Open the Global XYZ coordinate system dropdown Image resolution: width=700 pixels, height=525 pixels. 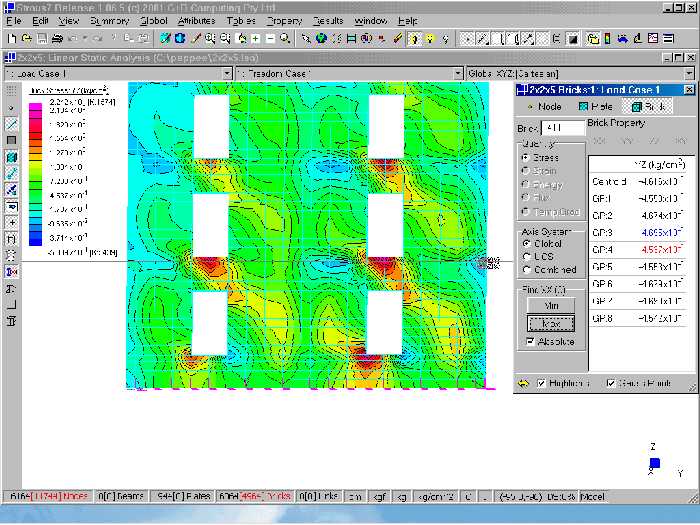[x=689, y=74]
